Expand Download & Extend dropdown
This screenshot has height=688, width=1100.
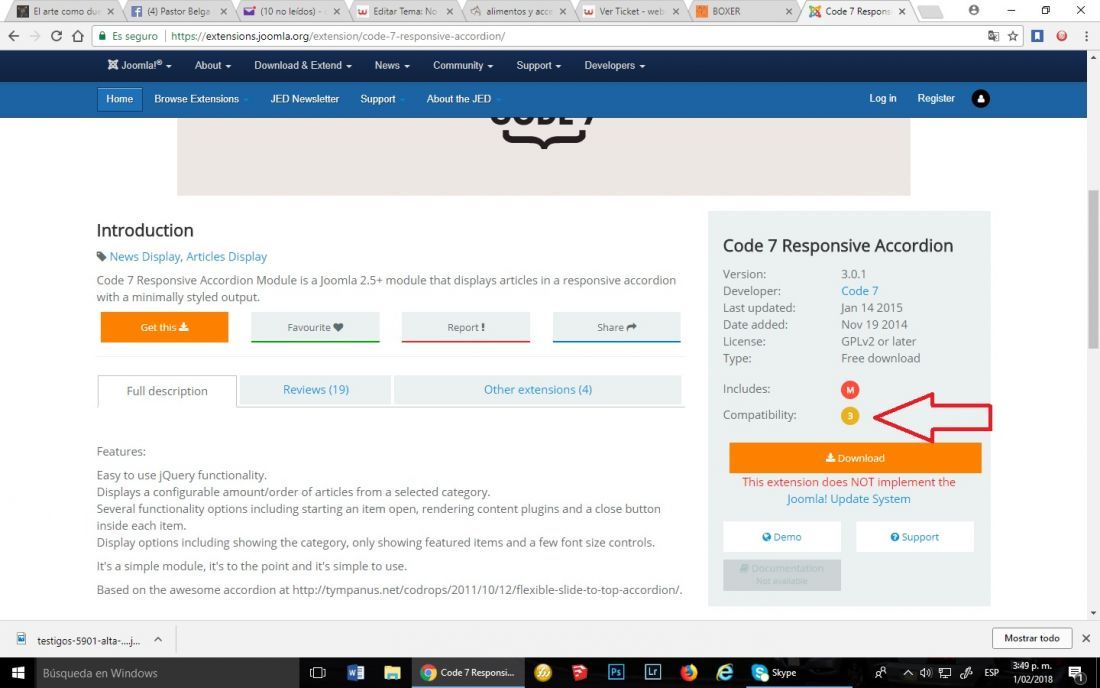[x=303, y=65]
